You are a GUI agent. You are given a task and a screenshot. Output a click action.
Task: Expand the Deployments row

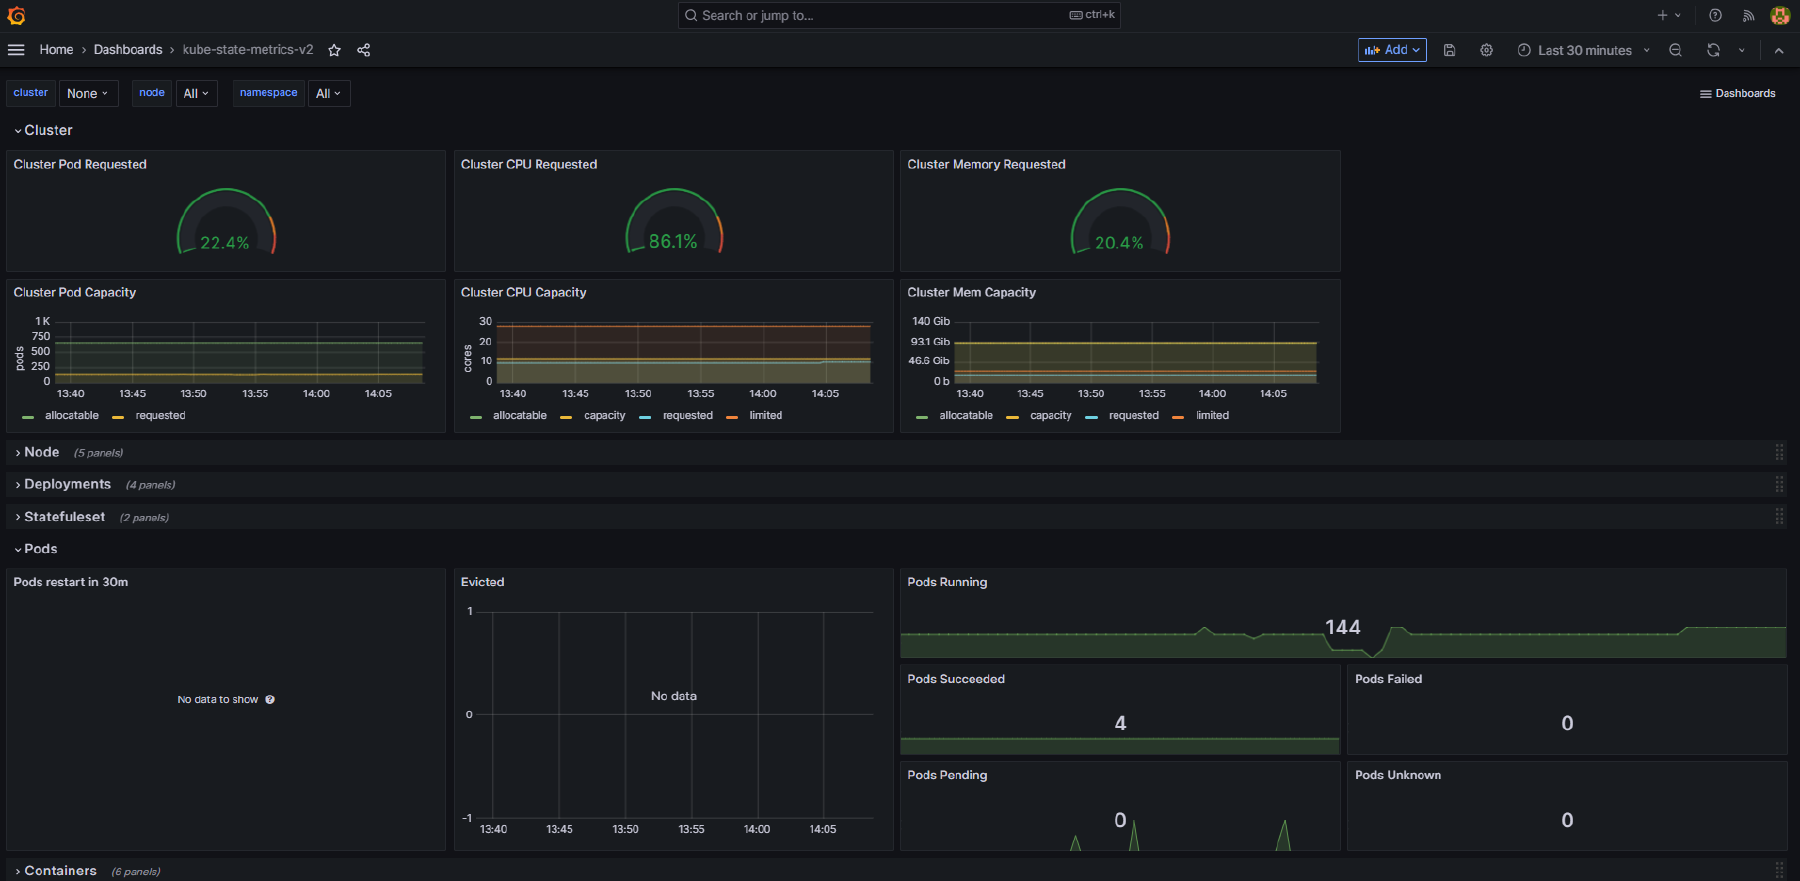click(x=62, y=484)
